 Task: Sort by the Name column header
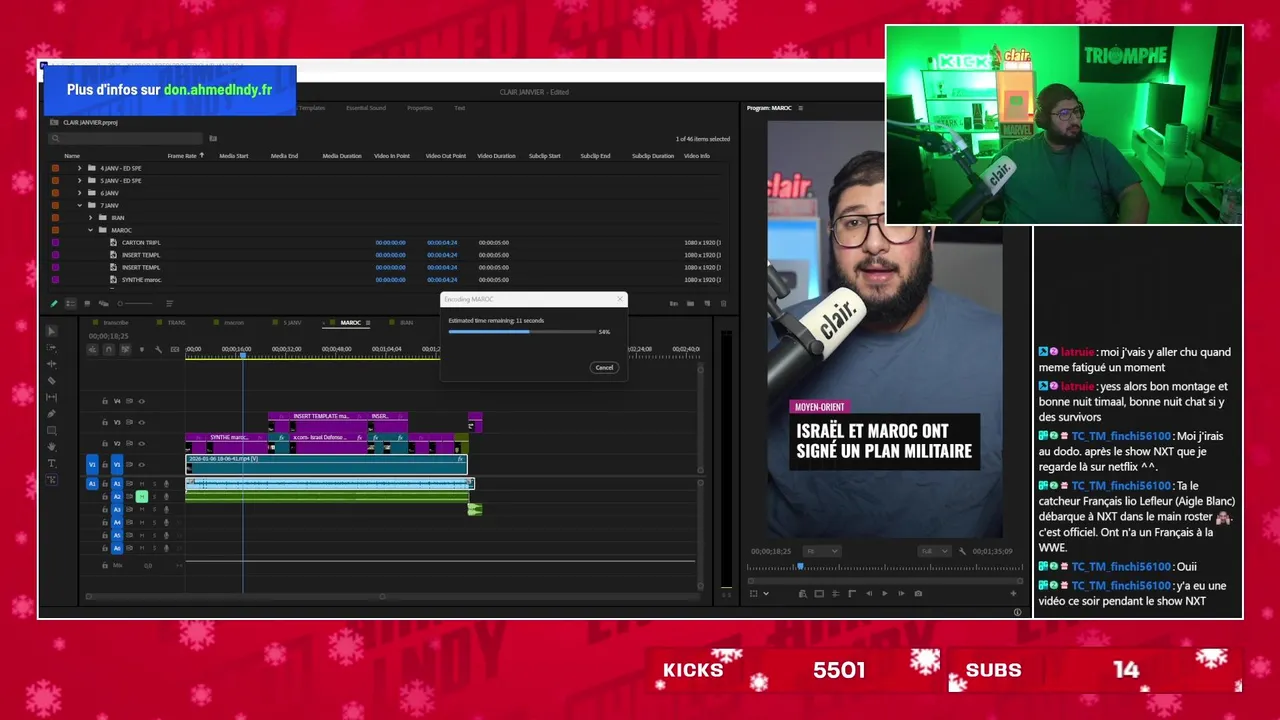72,156
